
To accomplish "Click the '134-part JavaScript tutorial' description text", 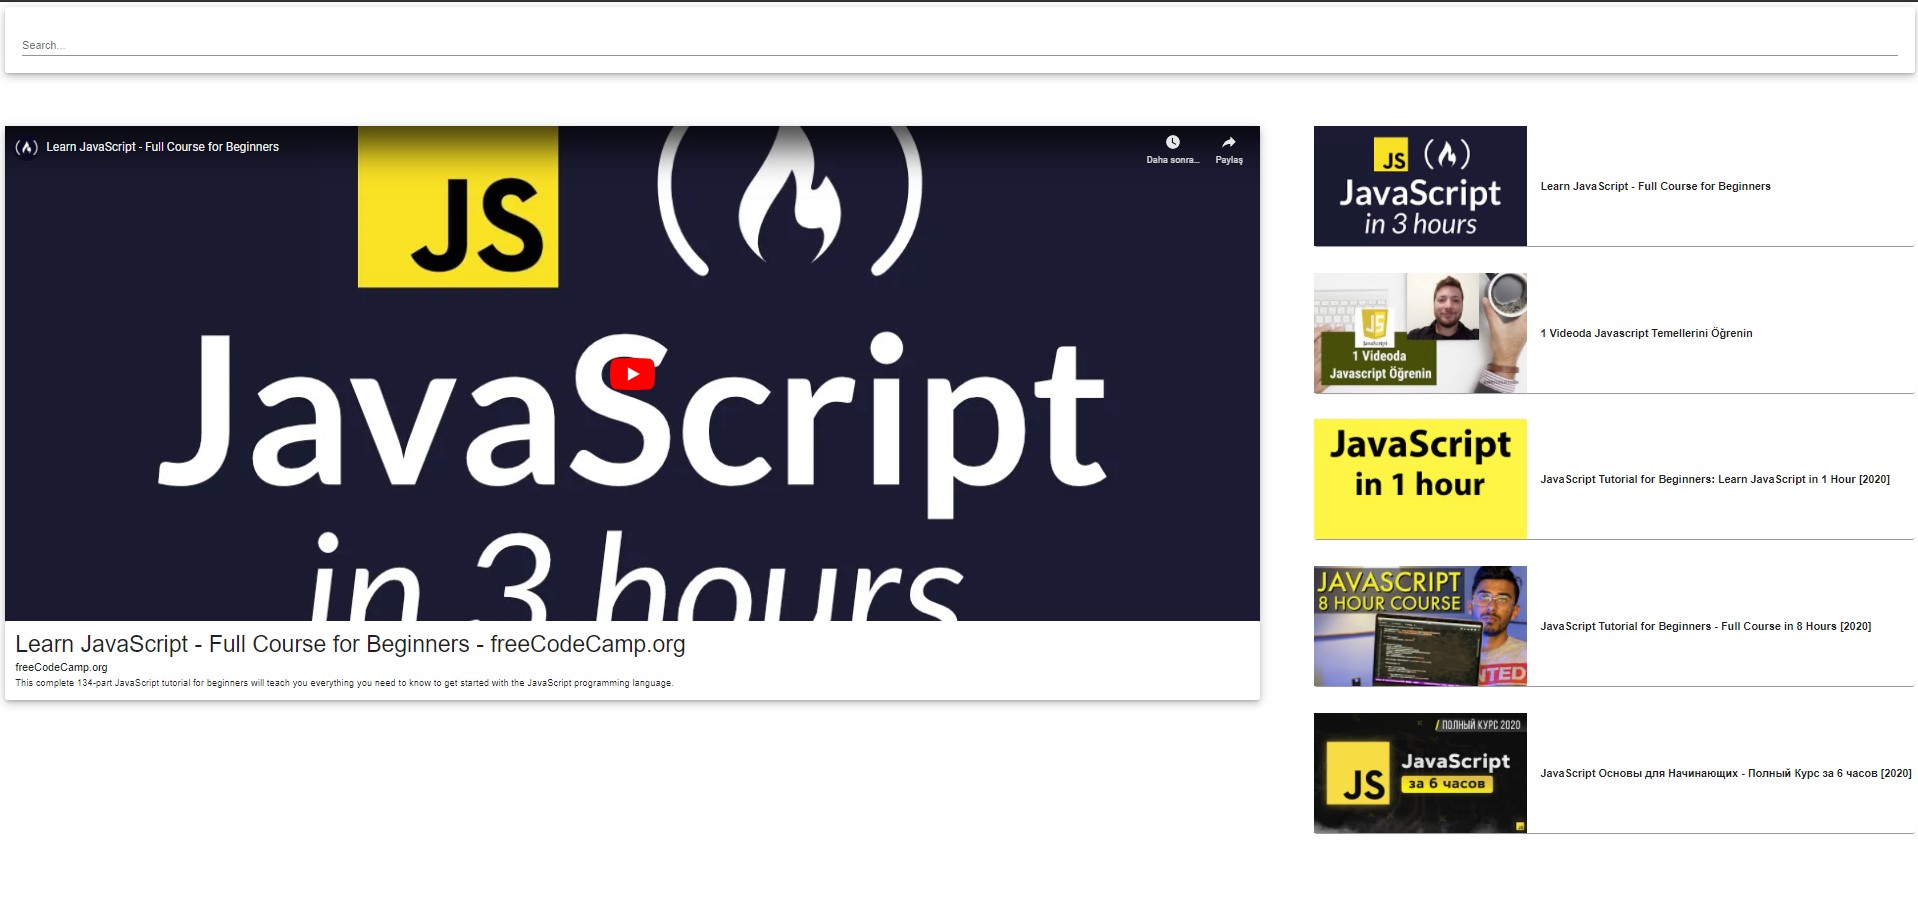I will tap(344, 683).
